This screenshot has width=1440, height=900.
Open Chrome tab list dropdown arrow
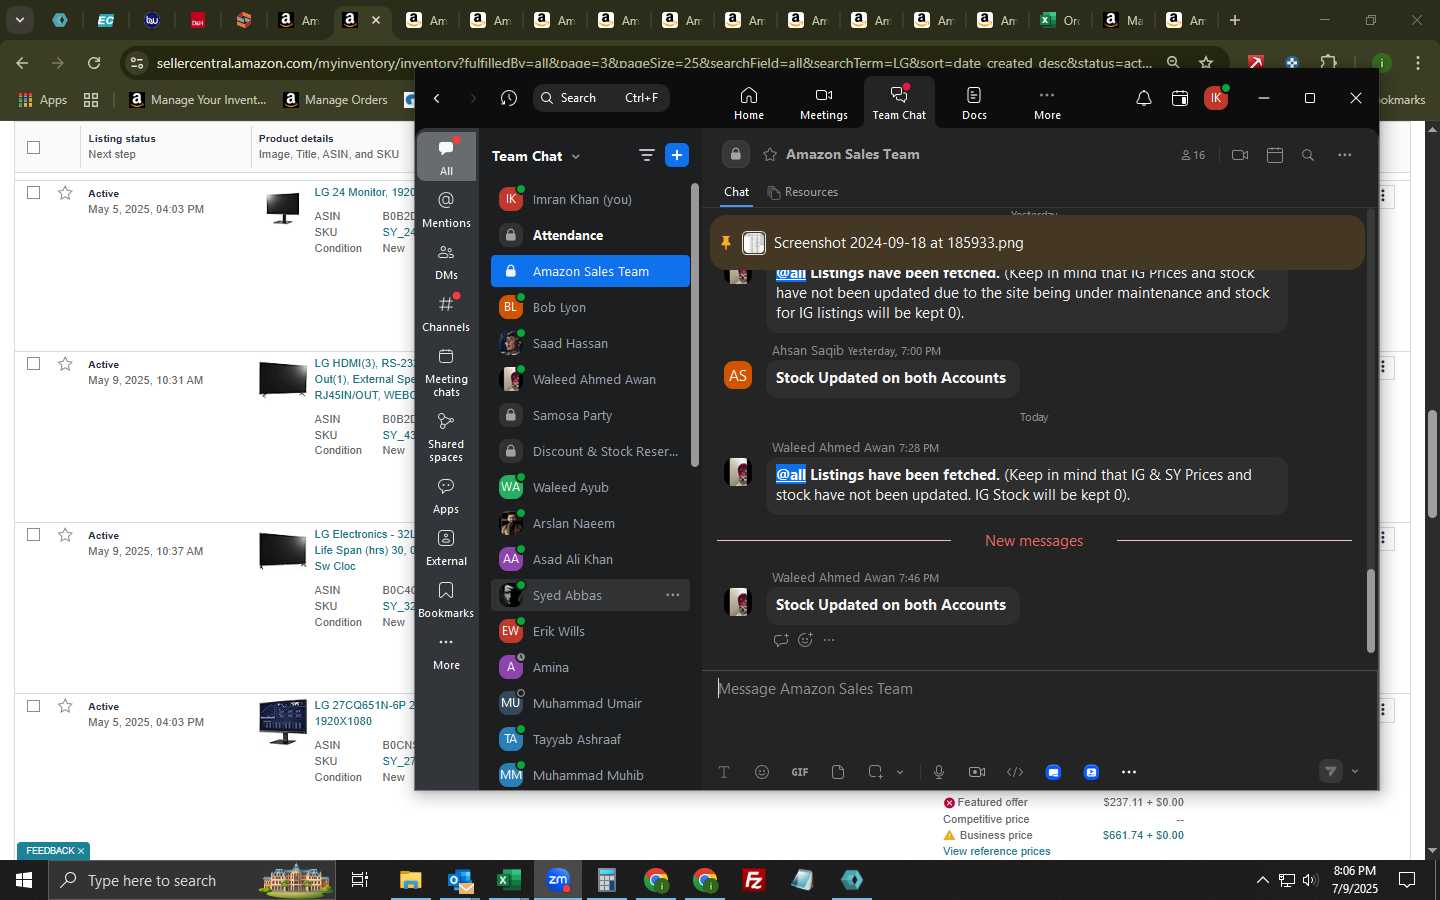coord(19,20)
